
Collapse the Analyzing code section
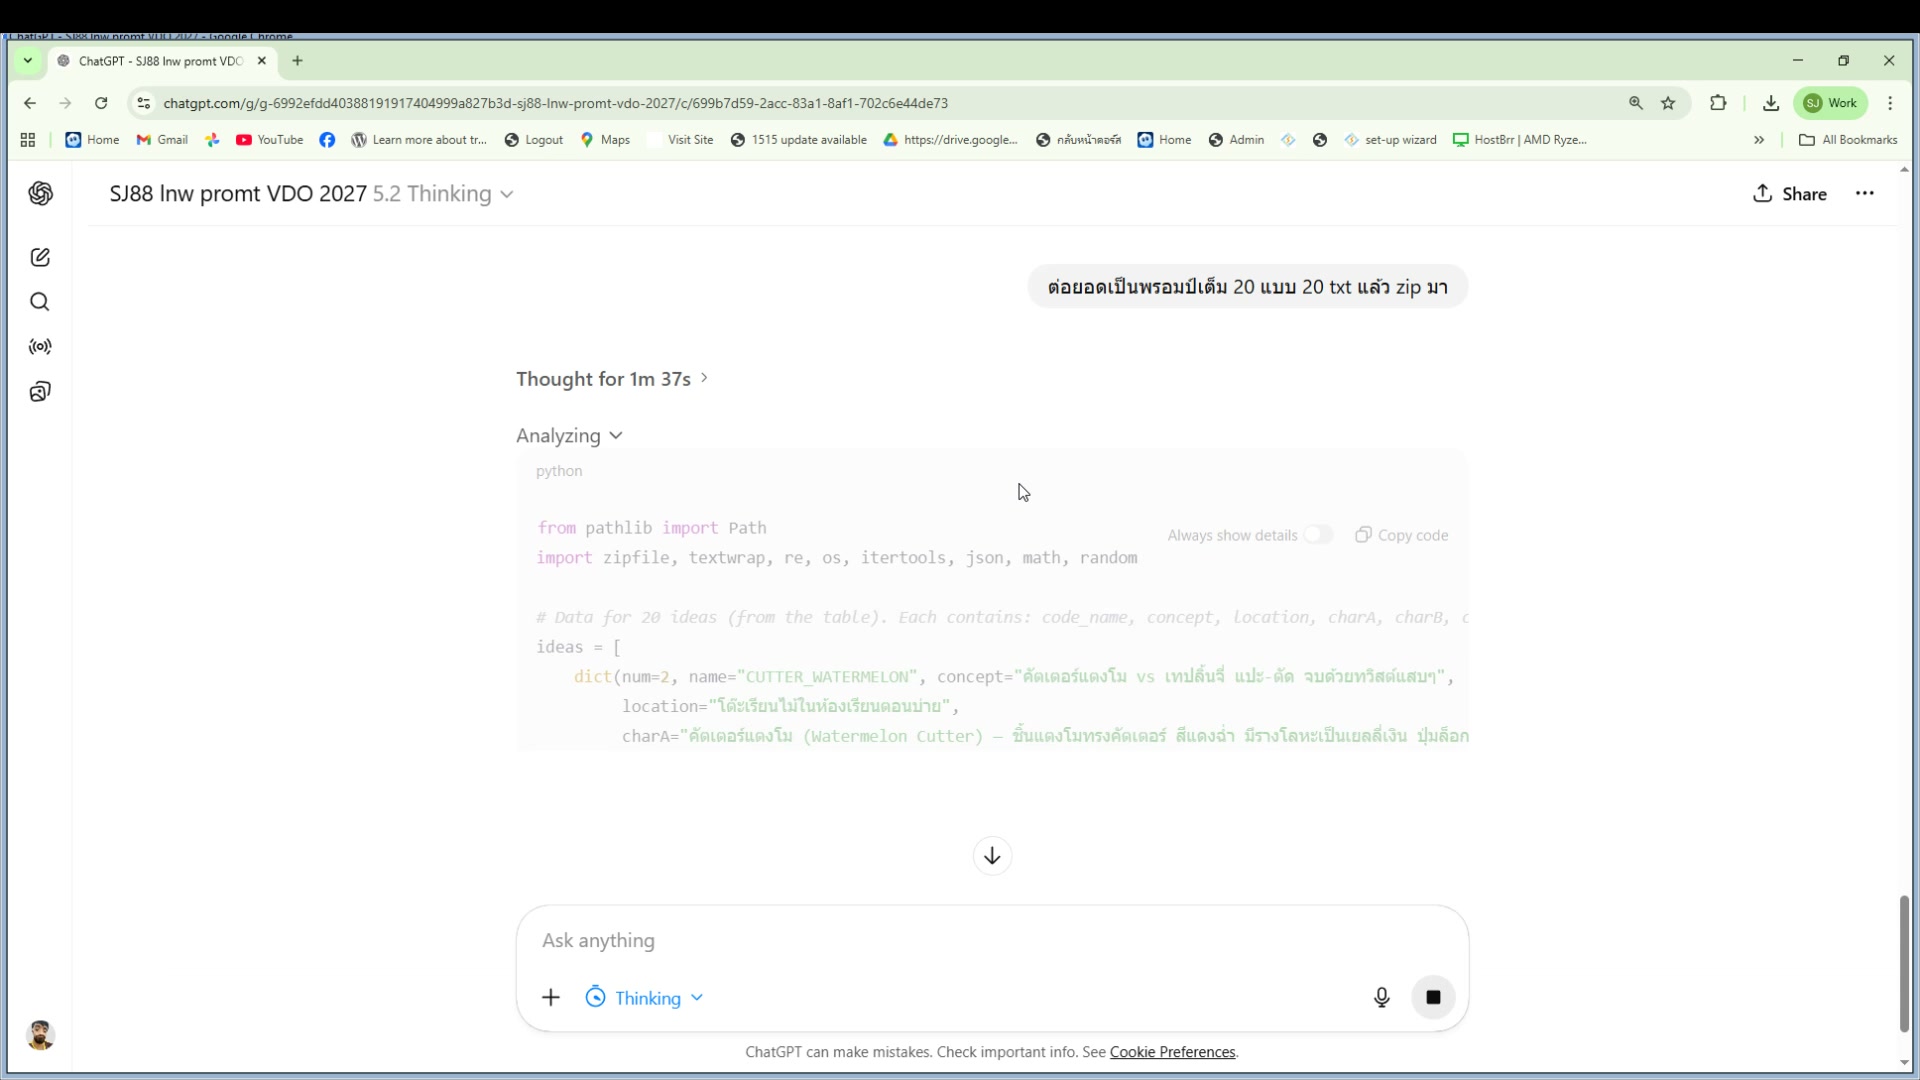(x=569, y=436)
